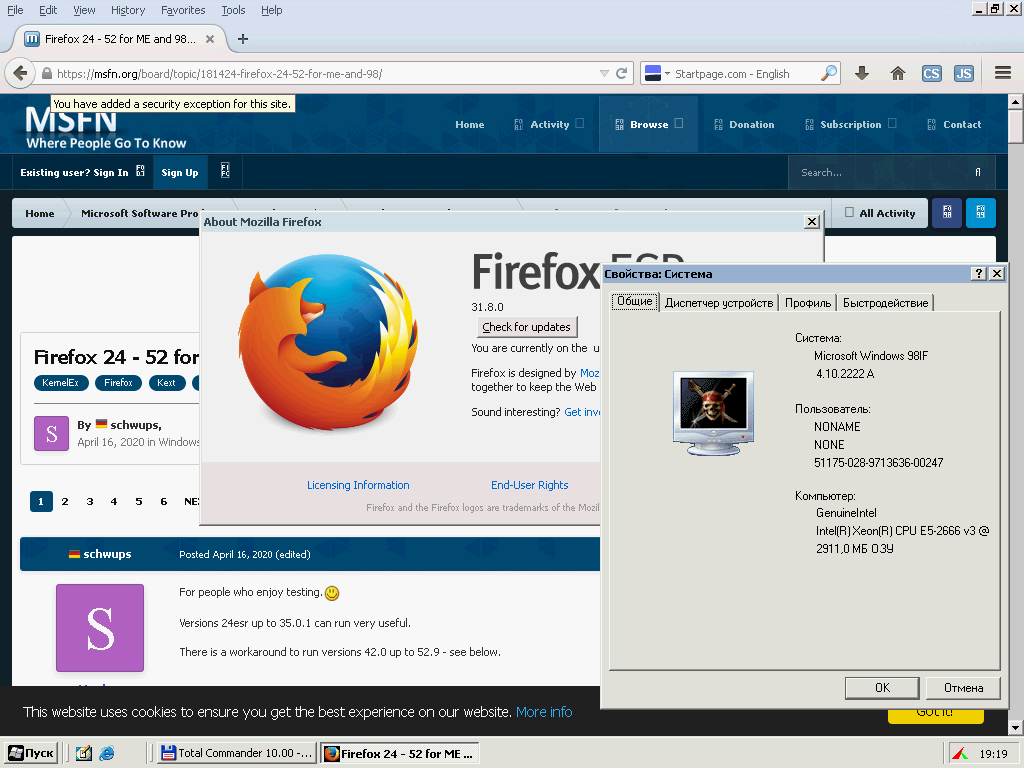Click the JS toolbar extension icon

pos(964,73)
